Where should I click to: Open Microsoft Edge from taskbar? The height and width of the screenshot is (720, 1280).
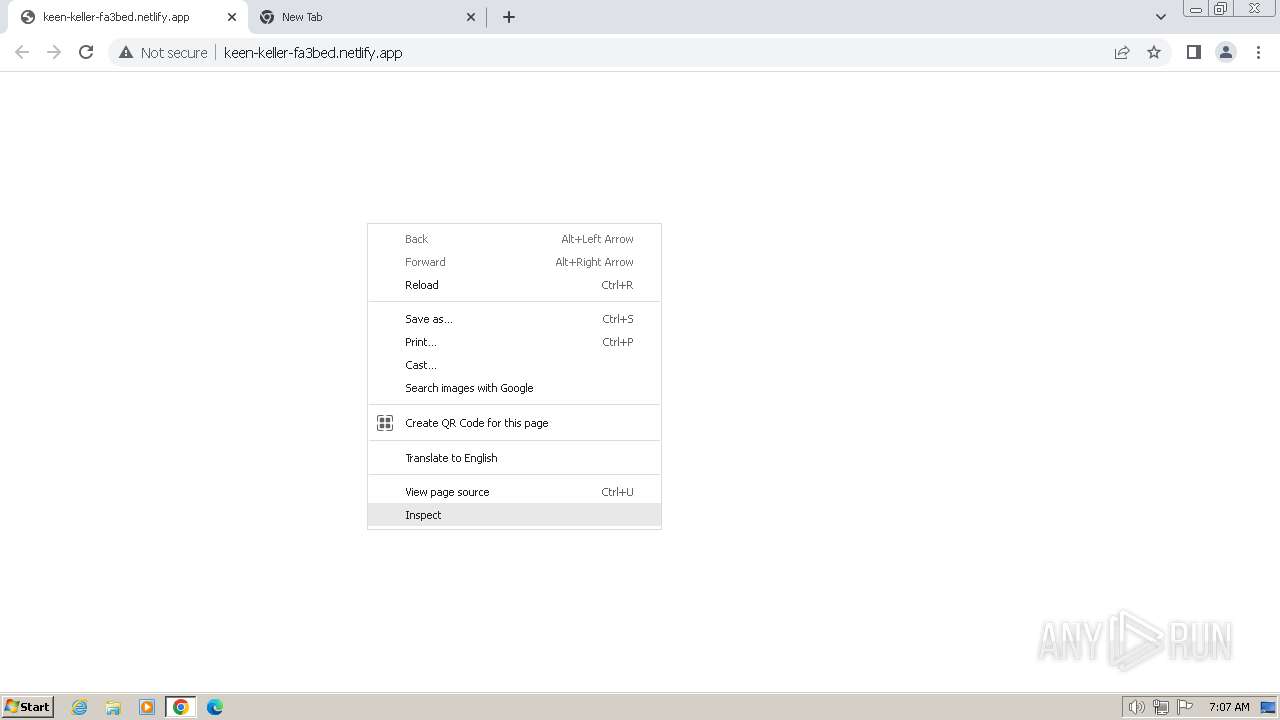click(215, 707)
